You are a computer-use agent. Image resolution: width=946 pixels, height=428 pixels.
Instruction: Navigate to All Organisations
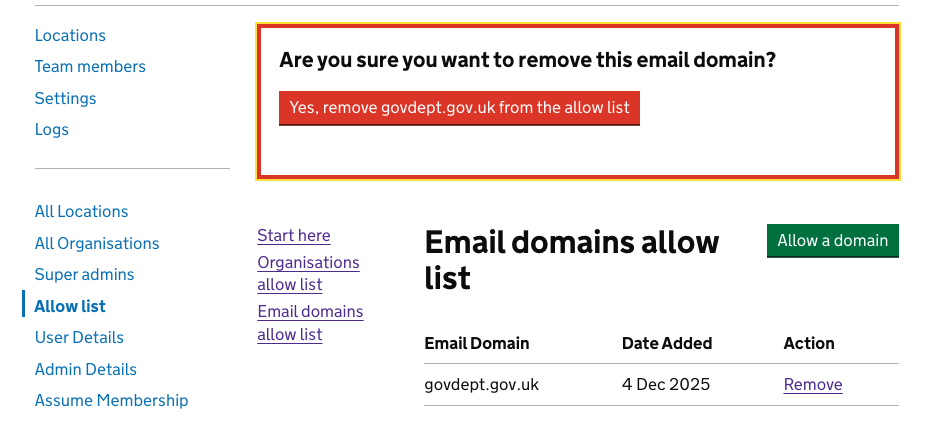pos(97,243)
